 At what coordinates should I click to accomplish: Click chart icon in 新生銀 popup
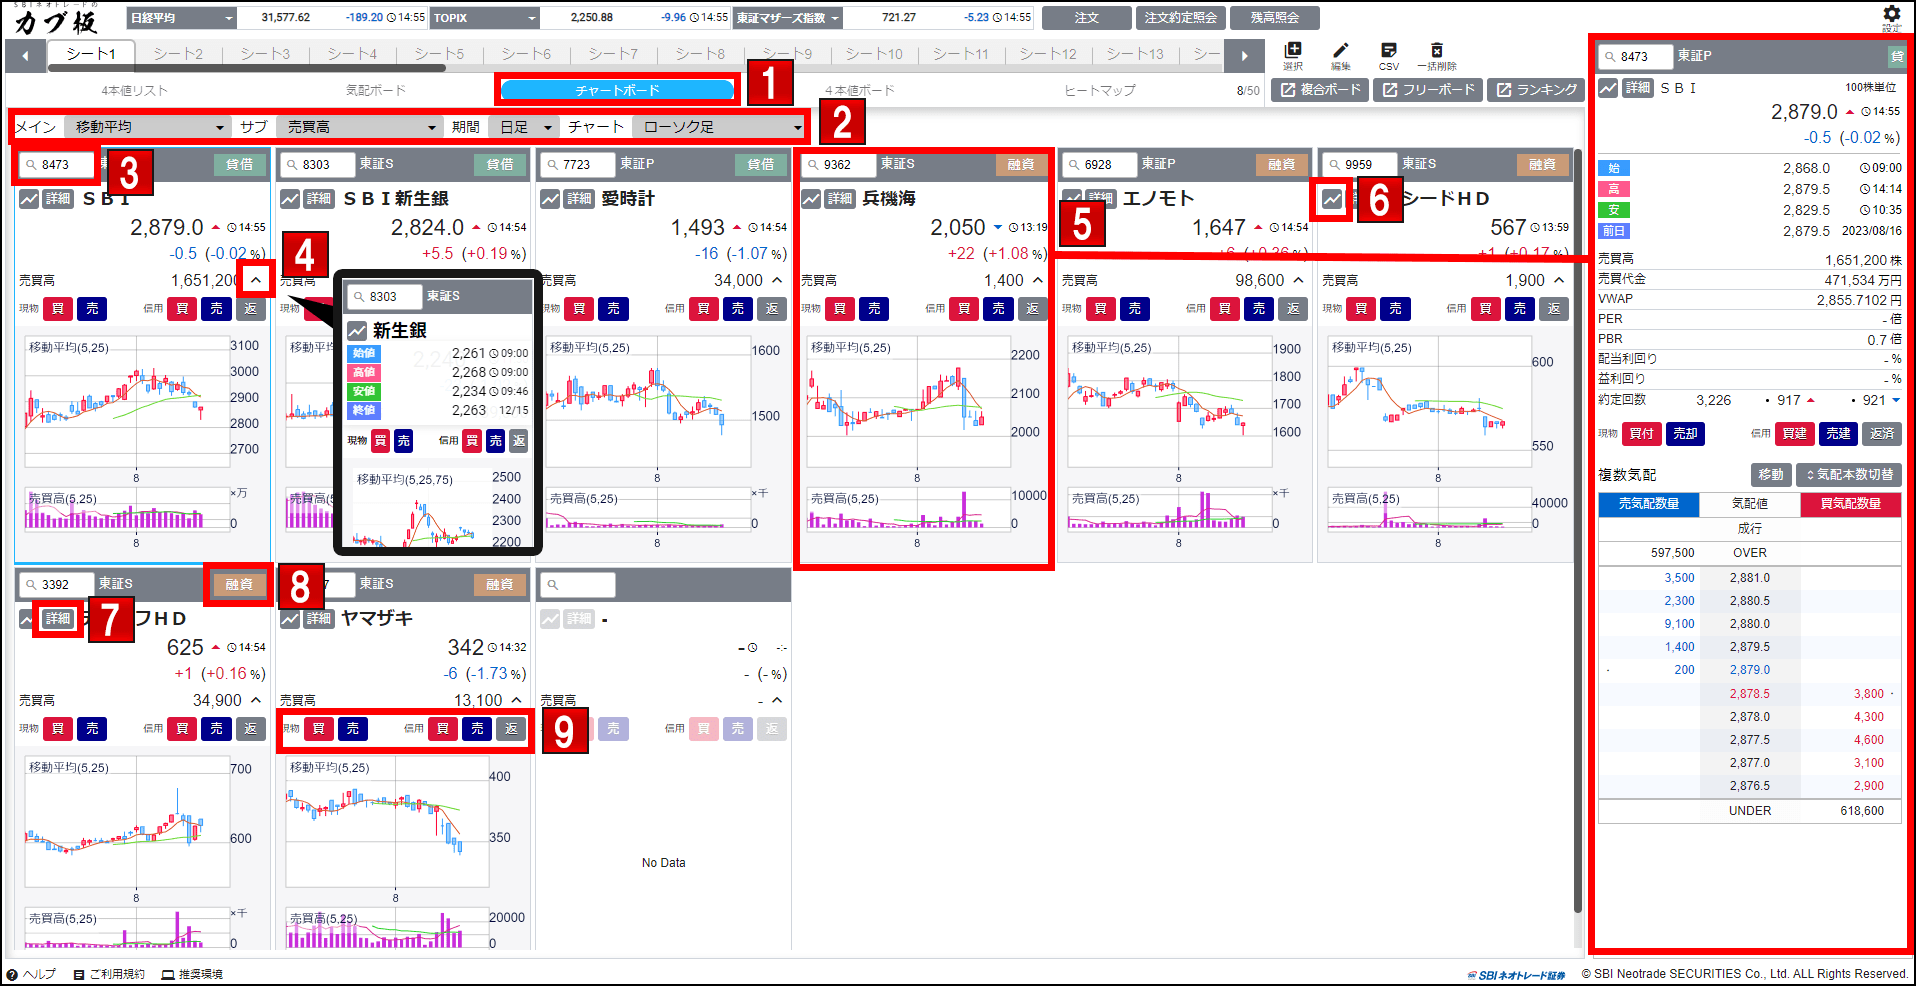357,330
